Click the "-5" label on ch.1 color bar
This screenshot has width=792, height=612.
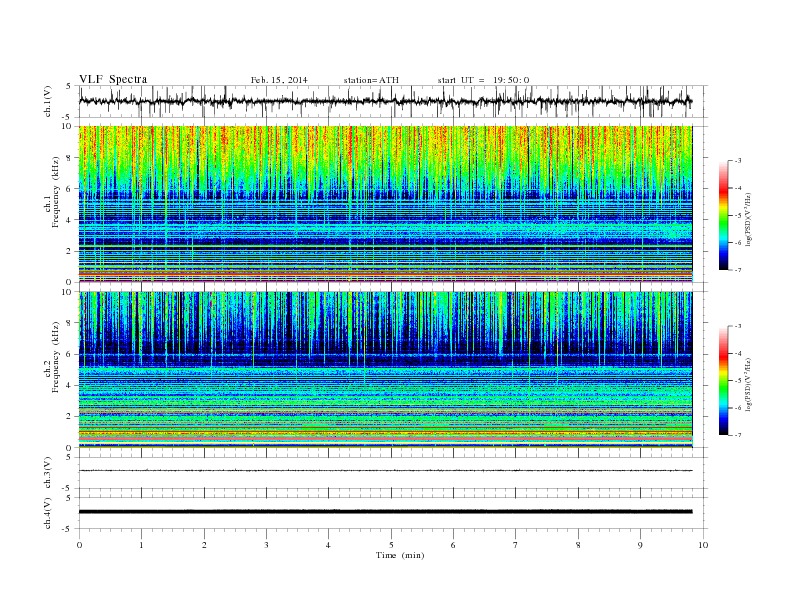[738, 216]
